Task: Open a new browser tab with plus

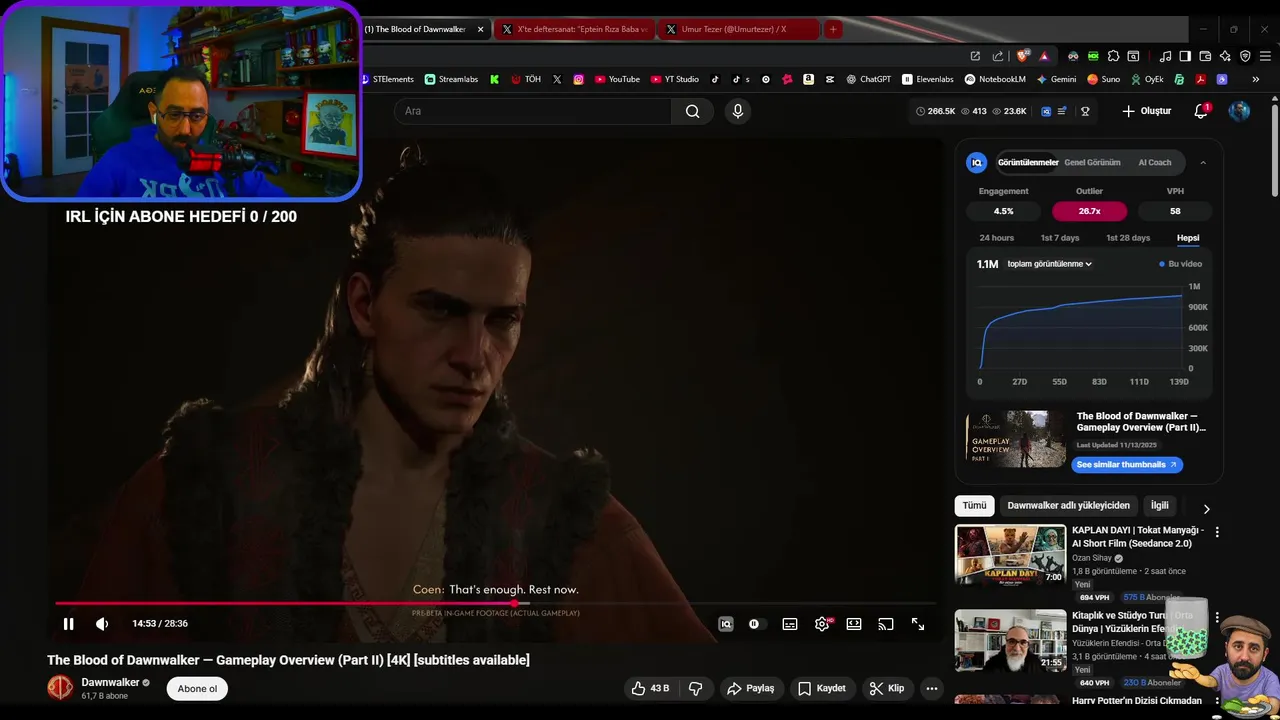Action: coord(832,29)
